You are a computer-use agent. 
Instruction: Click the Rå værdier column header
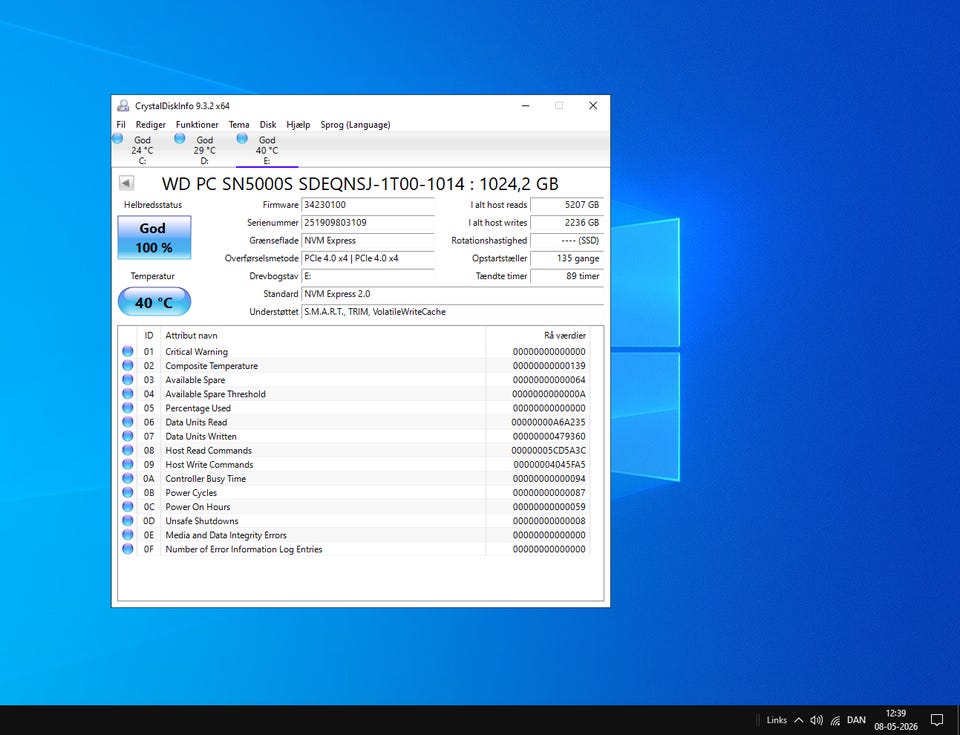[538, 335]
